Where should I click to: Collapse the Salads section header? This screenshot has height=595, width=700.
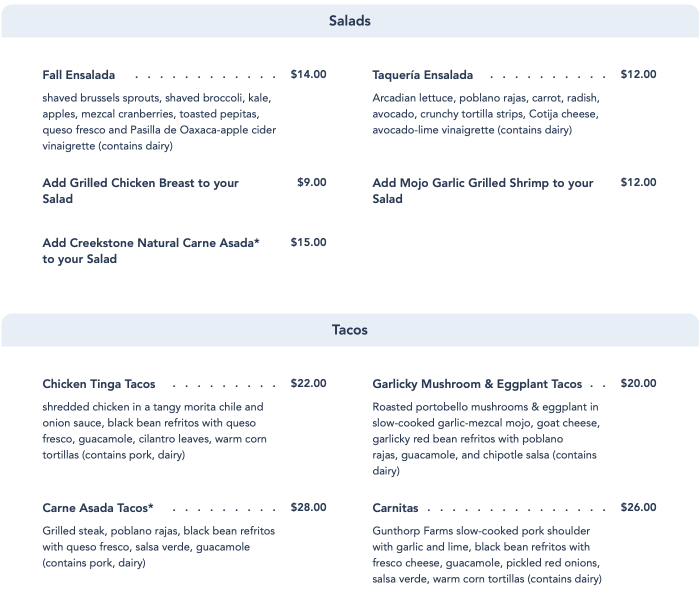(350, 21)
